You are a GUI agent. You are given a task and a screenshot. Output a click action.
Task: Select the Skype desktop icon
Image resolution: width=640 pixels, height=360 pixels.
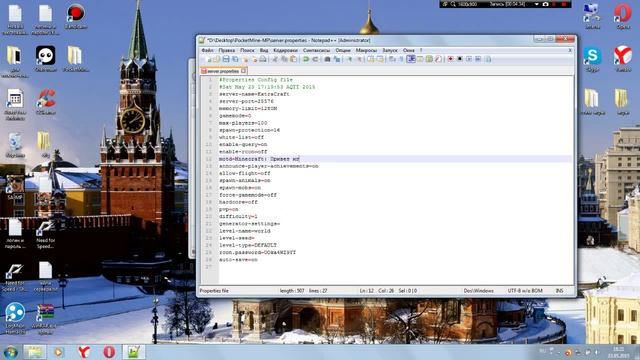(x=592, y=59)
